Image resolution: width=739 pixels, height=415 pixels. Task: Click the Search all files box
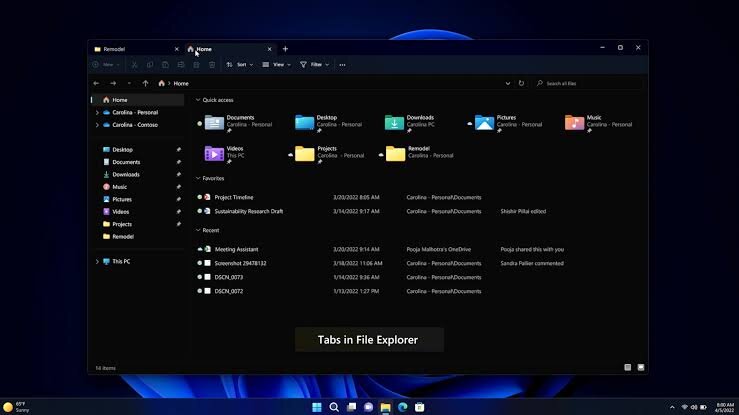[x=588, y=83]
